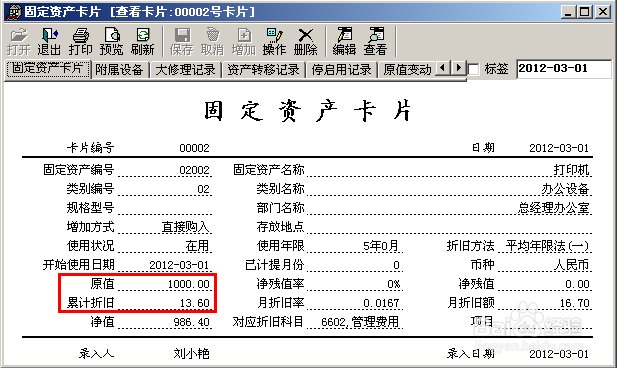The image size is (617, 368).
Task: Click the 编辑 (Edit) toolbar icon
Action: pyautogui.click(x=344, y=42)
